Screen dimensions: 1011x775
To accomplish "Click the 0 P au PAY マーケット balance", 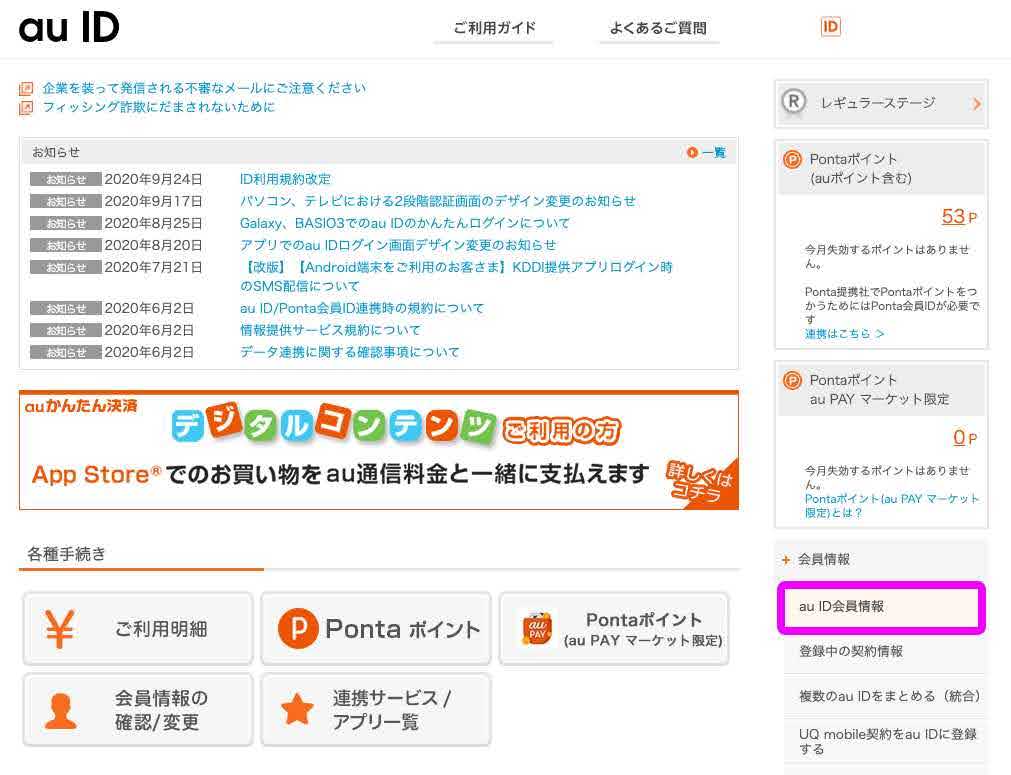I will click(x=965, y=438).
